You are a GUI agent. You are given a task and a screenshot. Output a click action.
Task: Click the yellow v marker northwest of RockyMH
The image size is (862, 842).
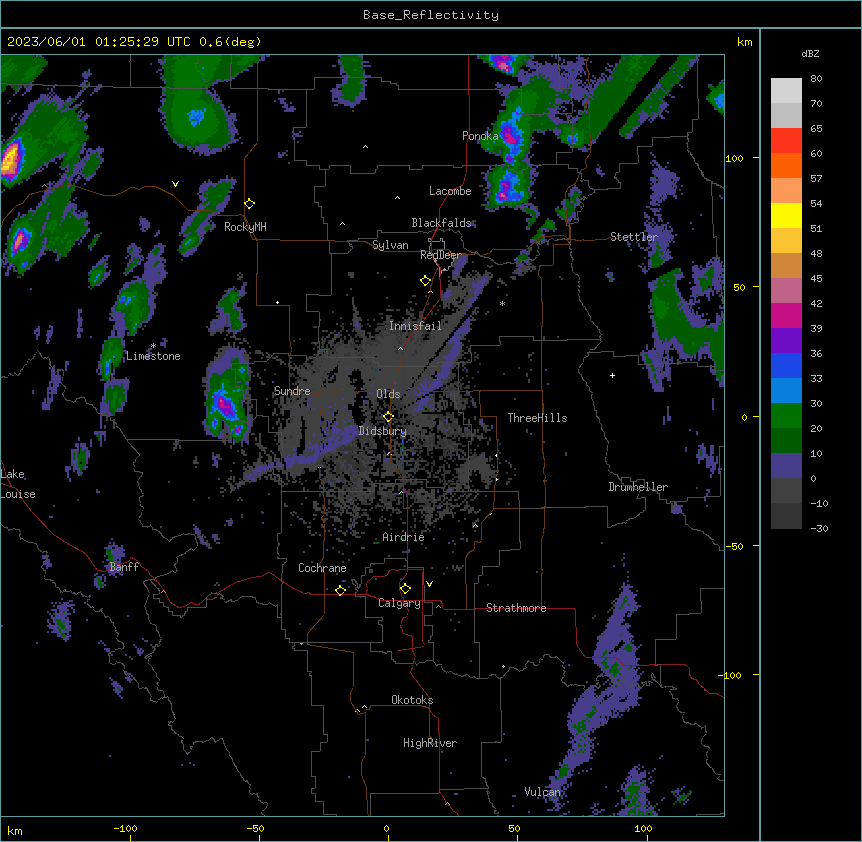point(175,184)
